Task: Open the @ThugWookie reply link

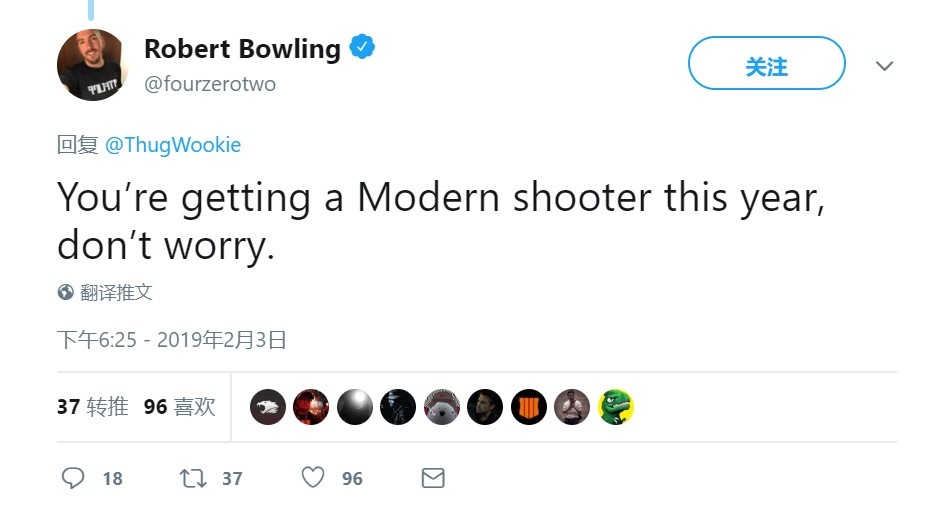Action: [173, 145]
